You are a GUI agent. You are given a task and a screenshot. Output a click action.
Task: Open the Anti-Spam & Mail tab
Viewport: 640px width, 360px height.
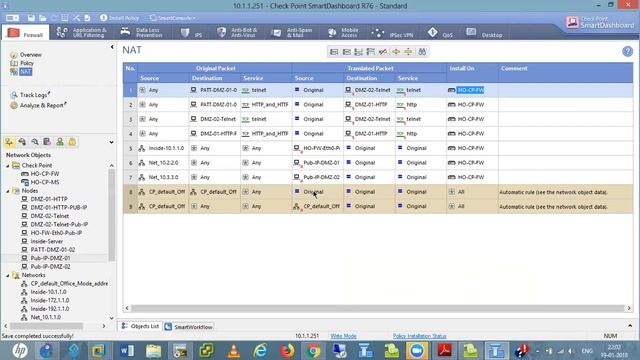[x=292, y=33]
